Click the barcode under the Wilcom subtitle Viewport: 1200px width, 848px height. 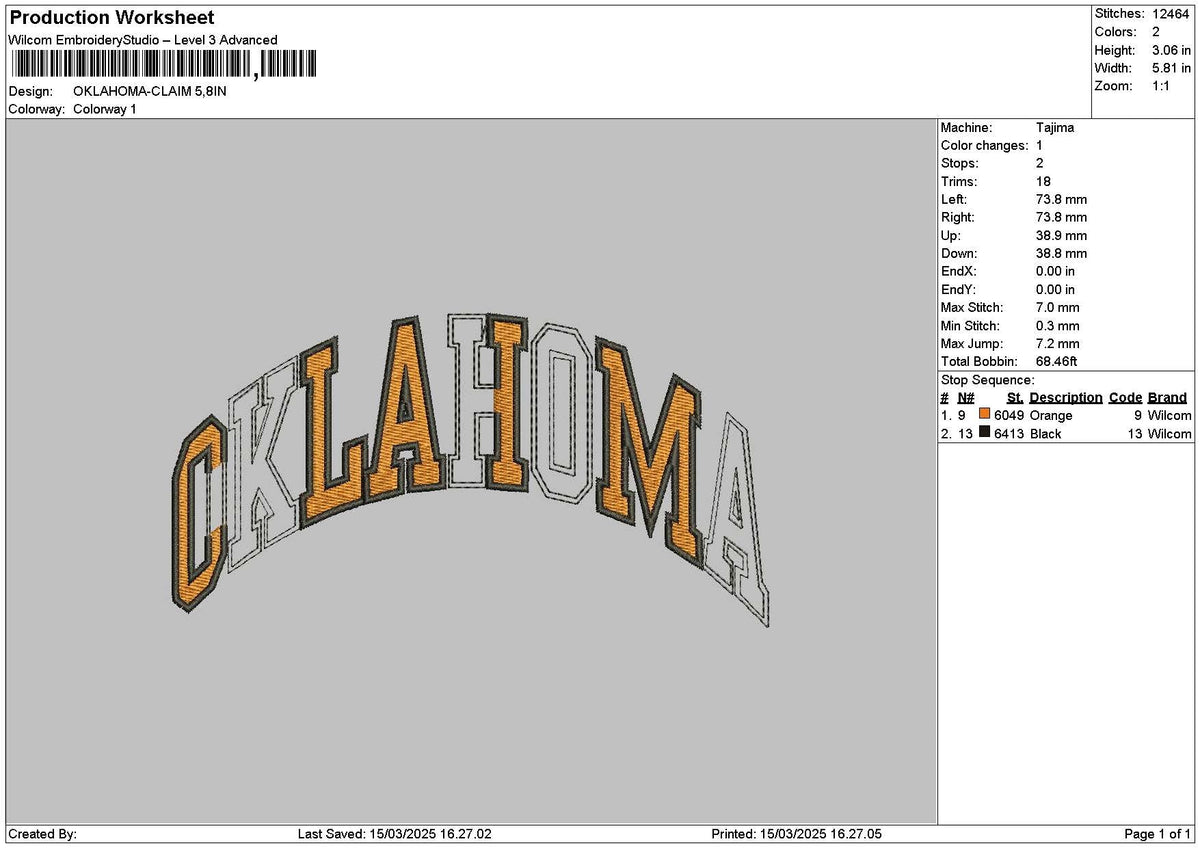tap(165, 66)
